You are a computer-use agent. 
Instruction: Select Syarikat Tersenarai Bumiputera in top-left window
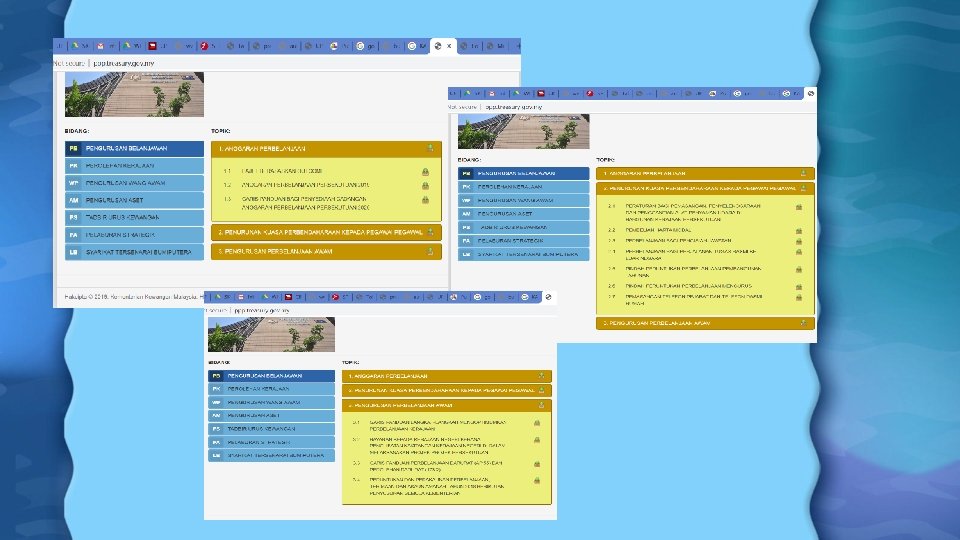(x=134, y=252)
